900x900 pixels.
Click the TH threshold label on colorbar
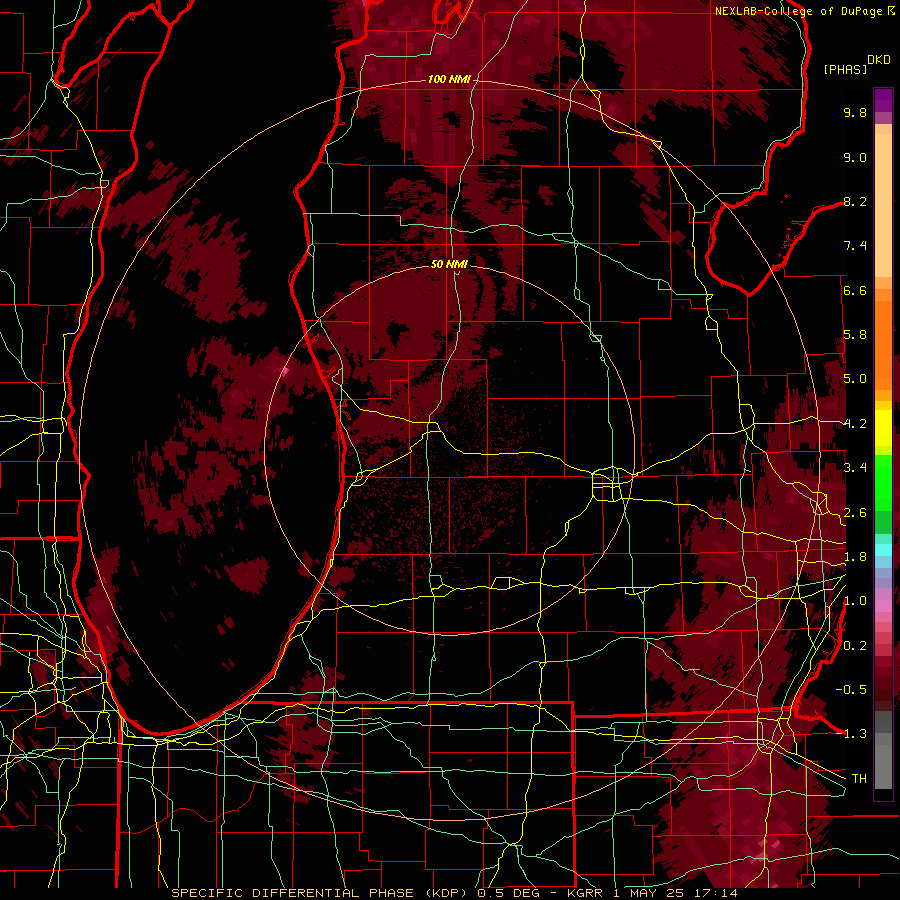[859, 778]
